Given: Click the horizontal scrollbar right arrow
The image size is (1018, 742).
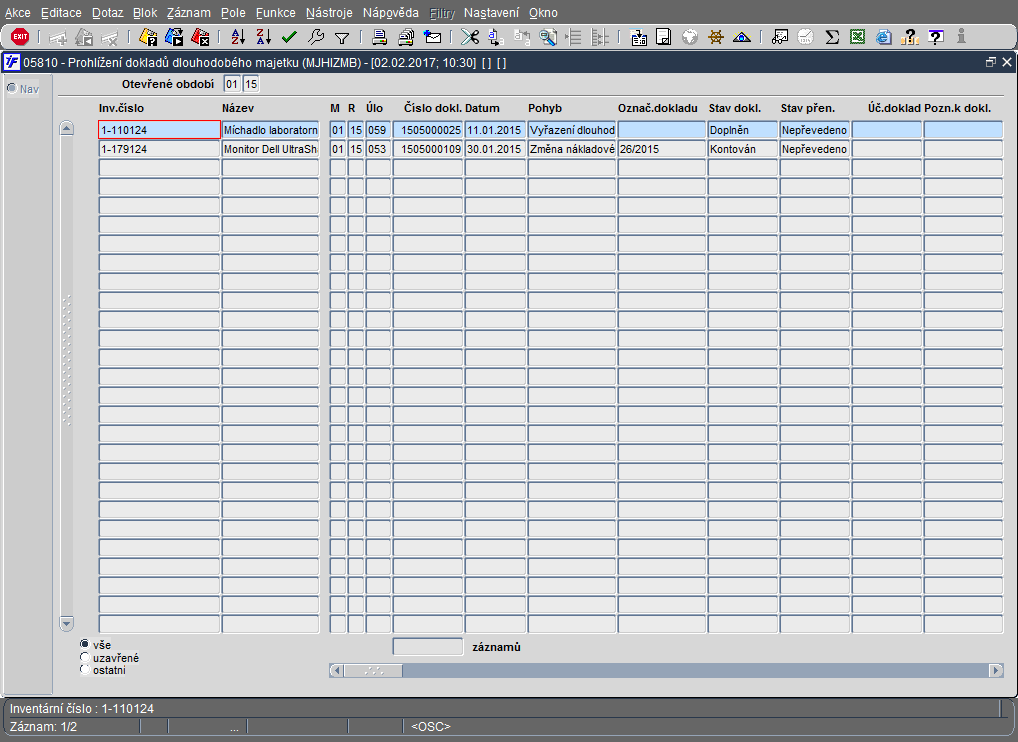Looking at the screenshot, I should (996, 671).
